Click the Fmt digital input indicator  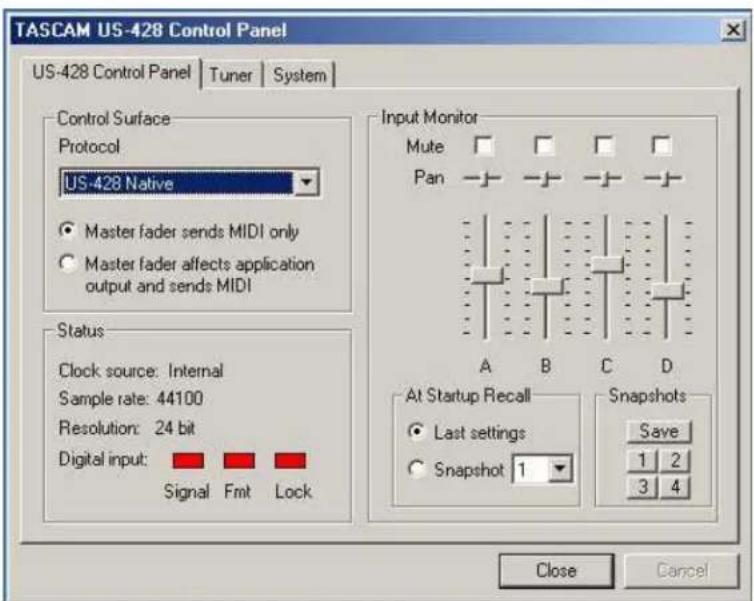(x=239, y=461)
